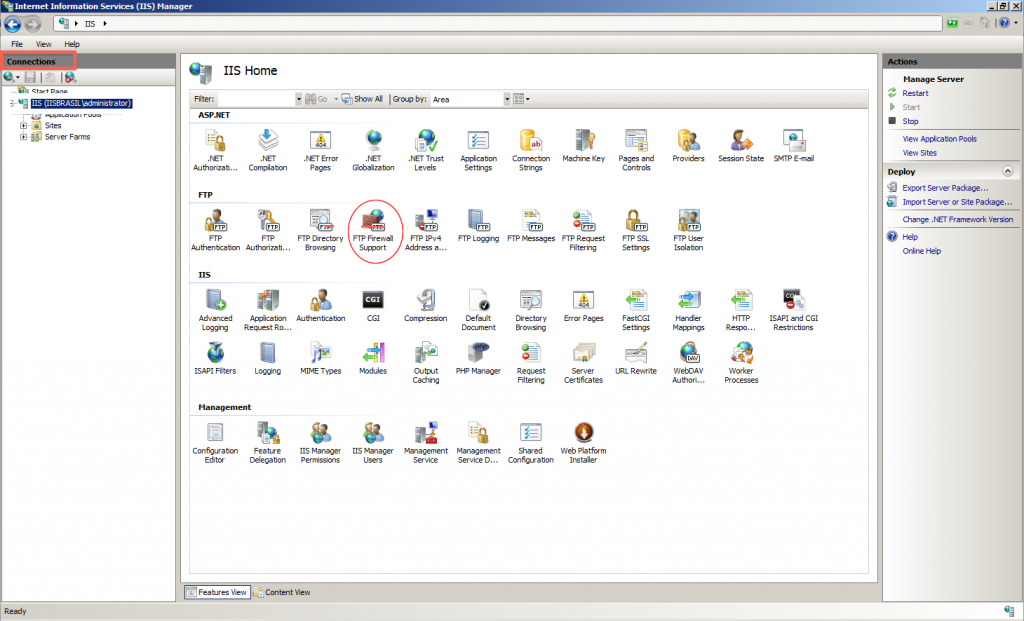
Task: Open Modules feature
Action: [373, 358]
